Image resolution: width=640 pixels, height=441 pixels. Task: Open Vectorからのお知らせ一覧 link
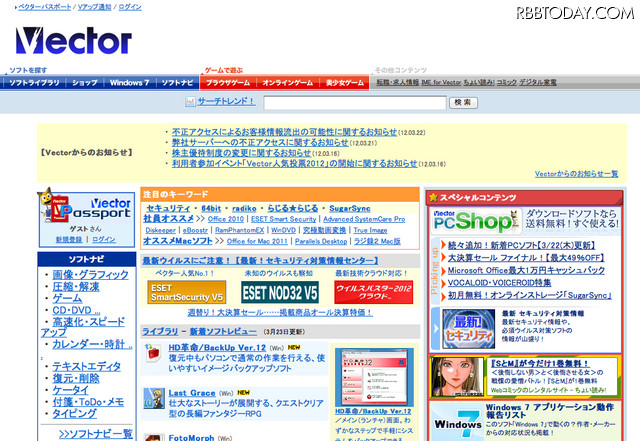tap(576, 174)
